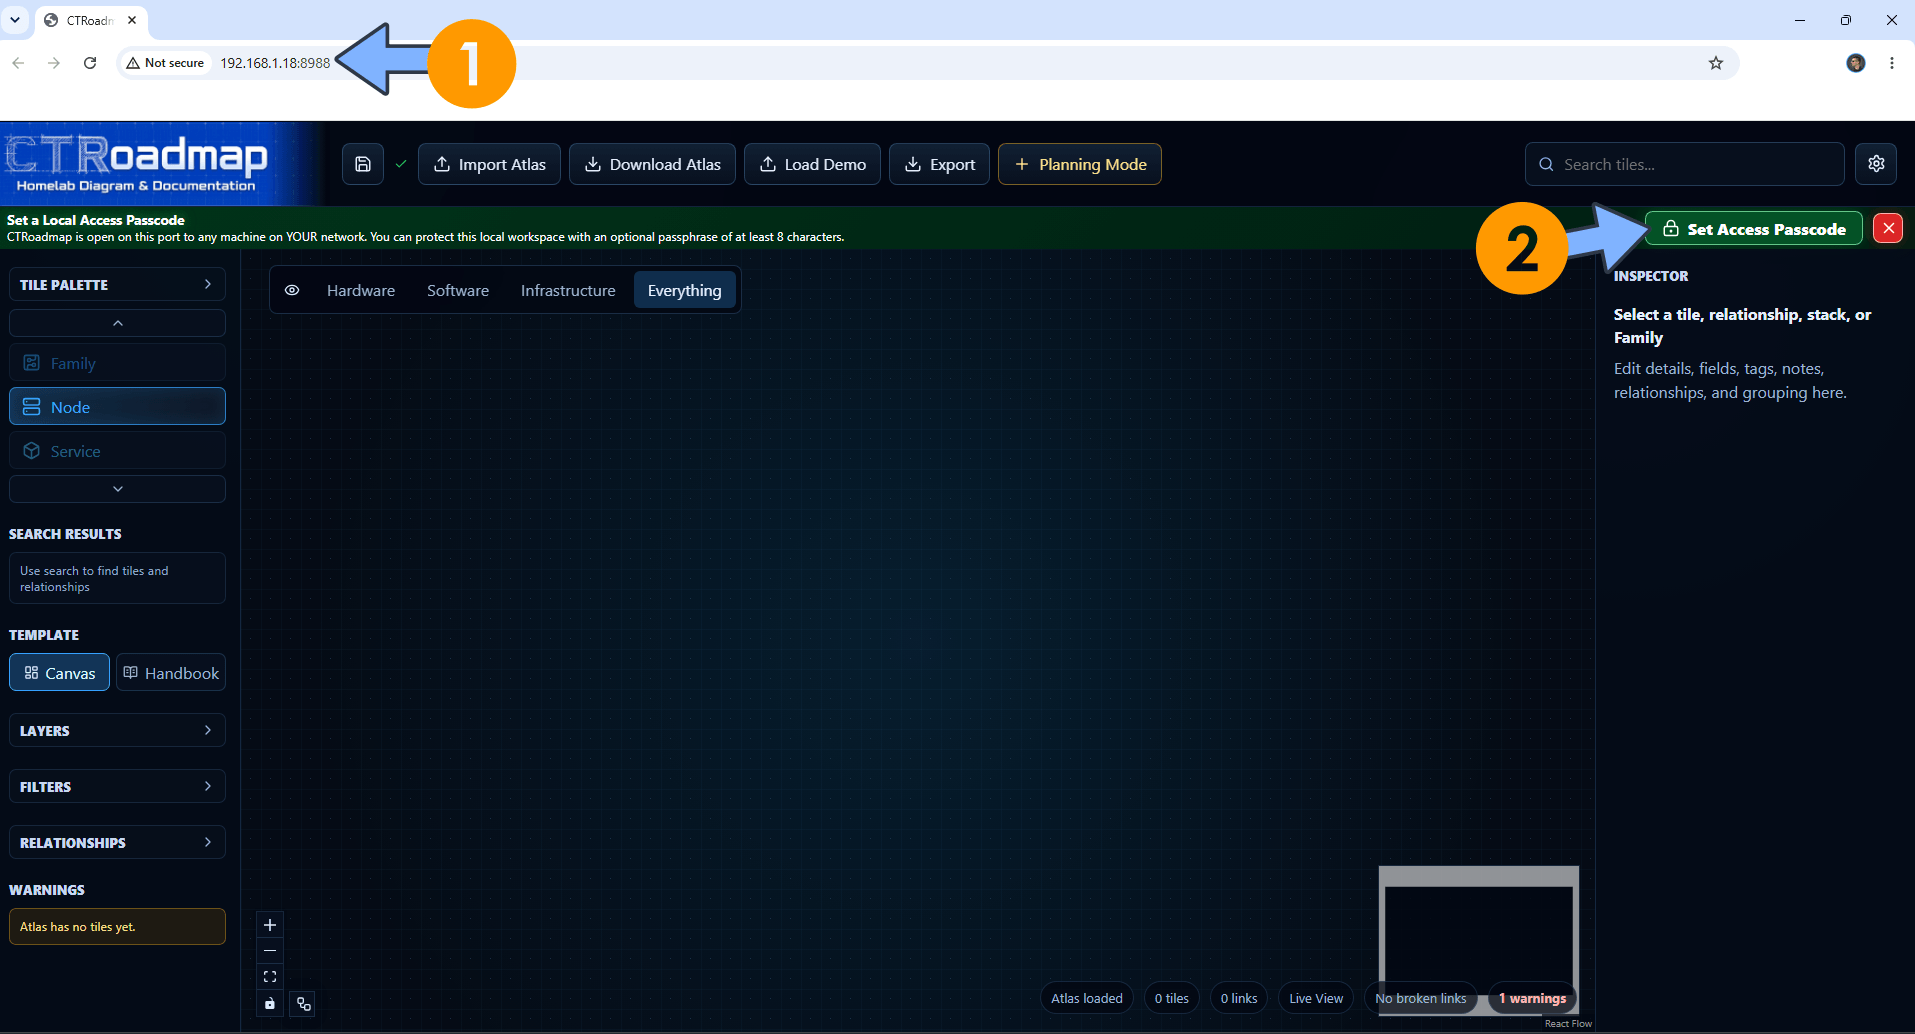This screenshot has width=1915, height=1034.
Task: Choose the Handbook template
Action: (x=171, y=673)
